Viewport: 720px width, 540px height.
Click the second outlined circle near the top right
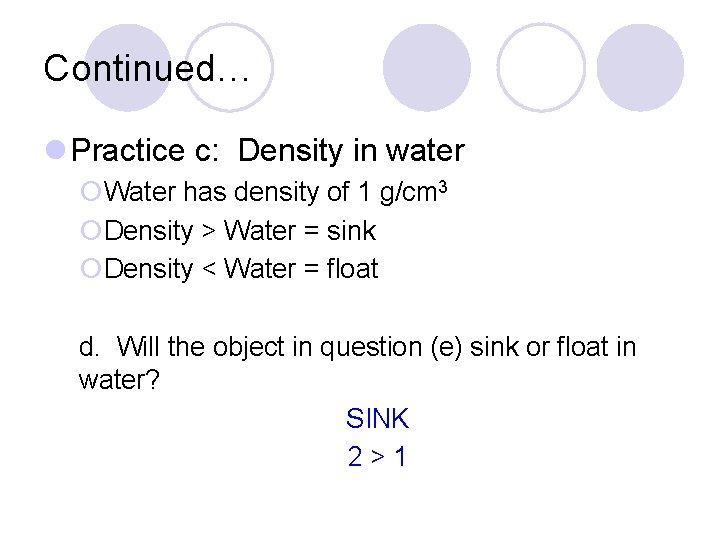coord(541,67)
